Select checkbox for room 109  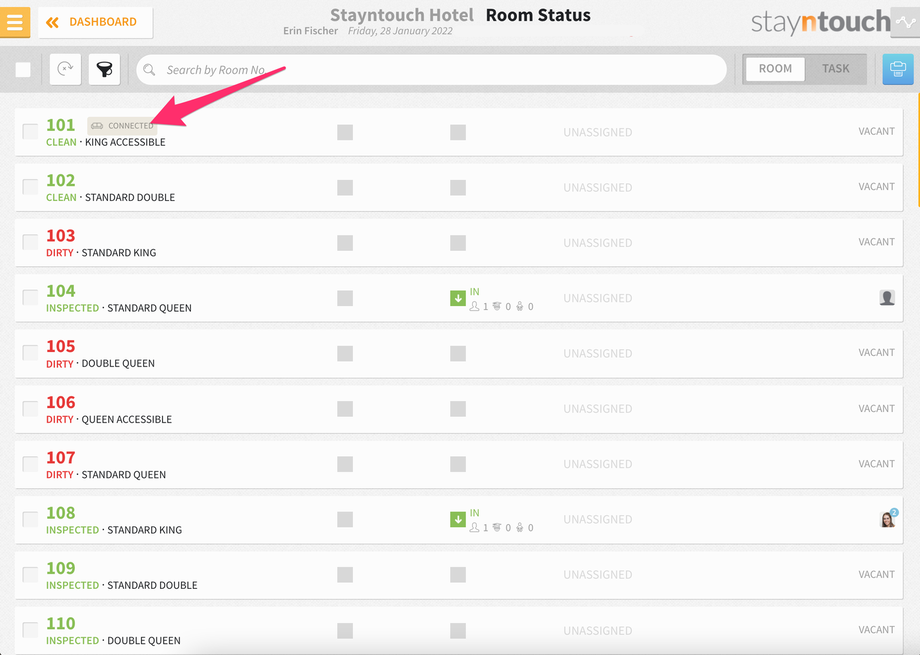point(30,574)
